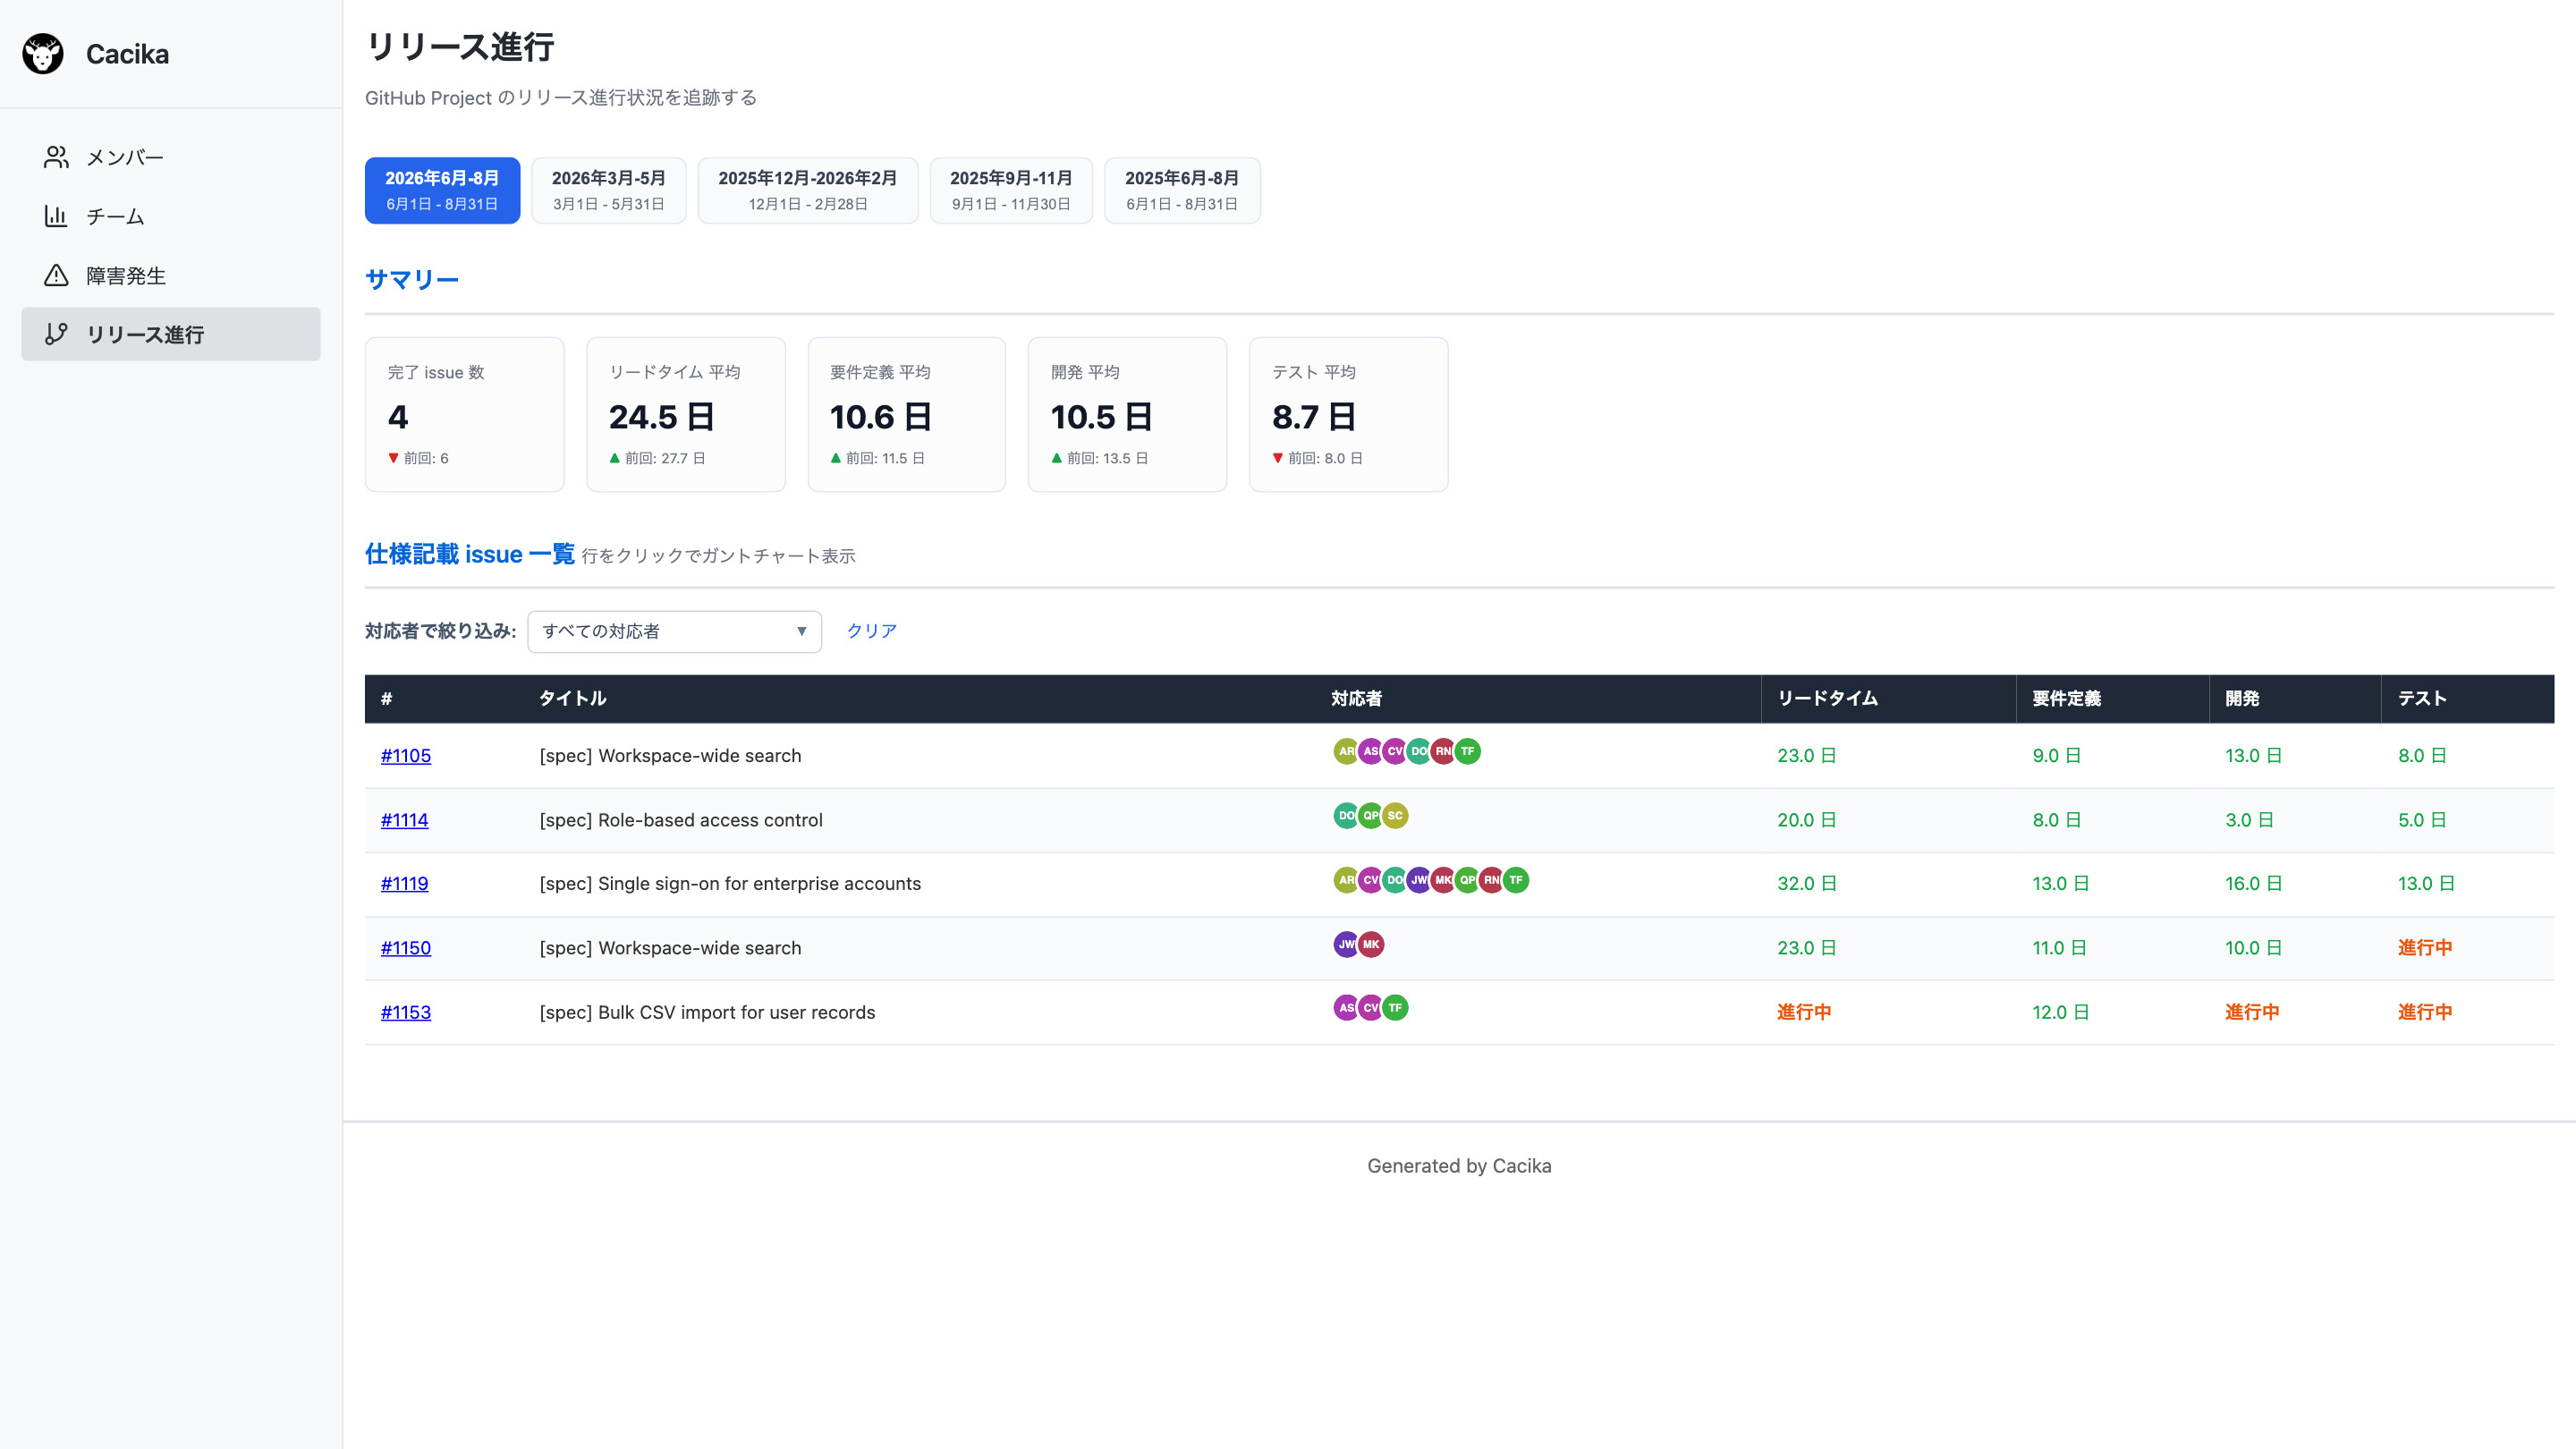Open issue link #1119
The height and width of the screenshot is (1449, 2576).
click(x=404, y=883)
